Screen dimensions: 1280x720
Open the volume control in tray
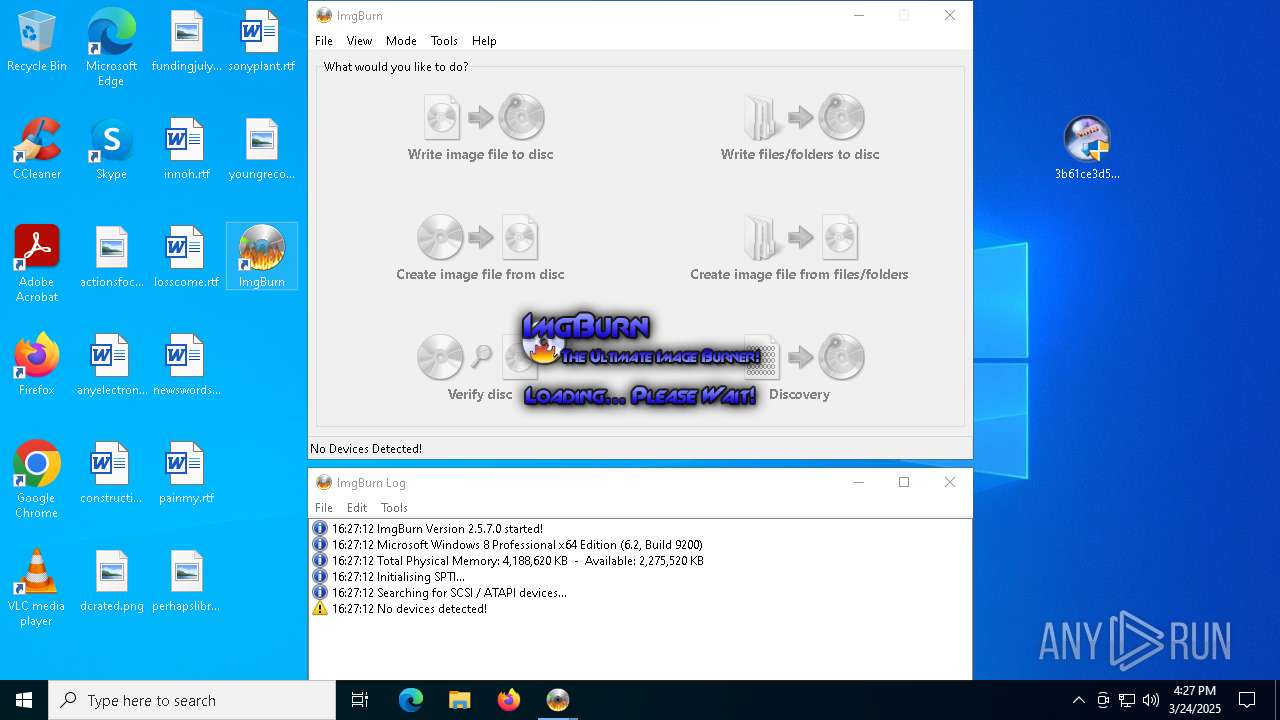[x=1151, y=700]
